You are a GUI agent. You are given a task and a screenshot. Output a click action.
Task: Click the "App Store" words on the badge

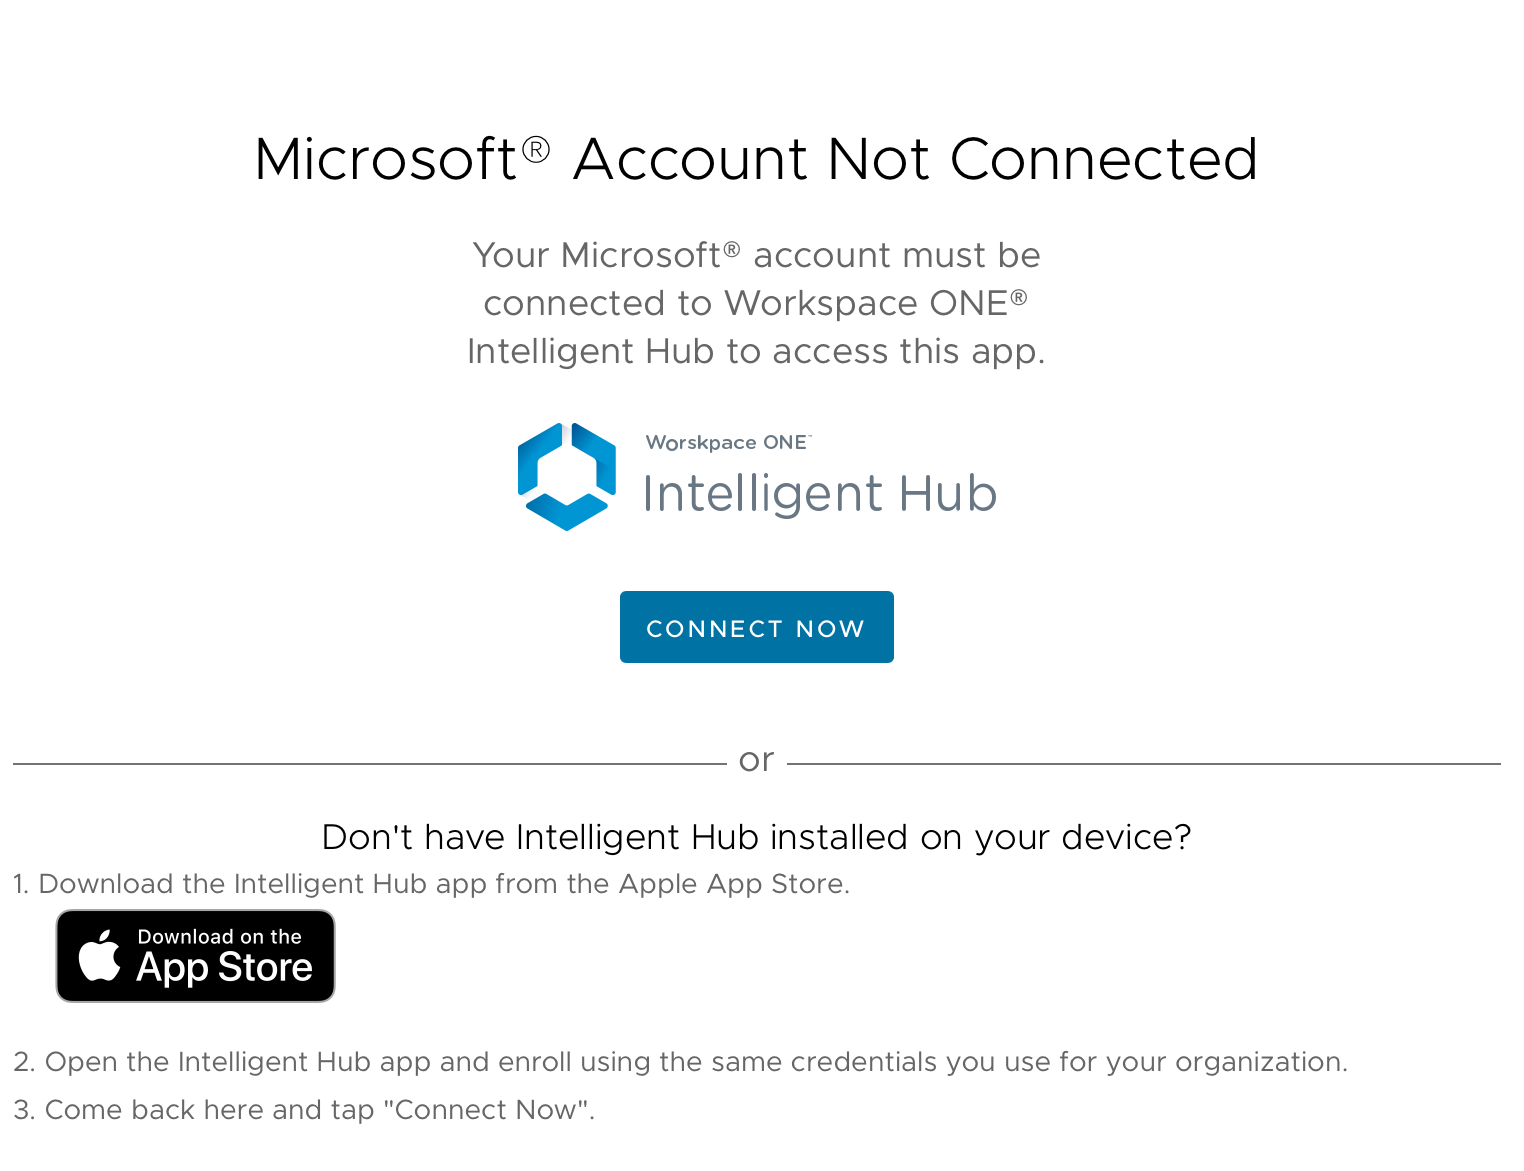click(x=225, y=968)
